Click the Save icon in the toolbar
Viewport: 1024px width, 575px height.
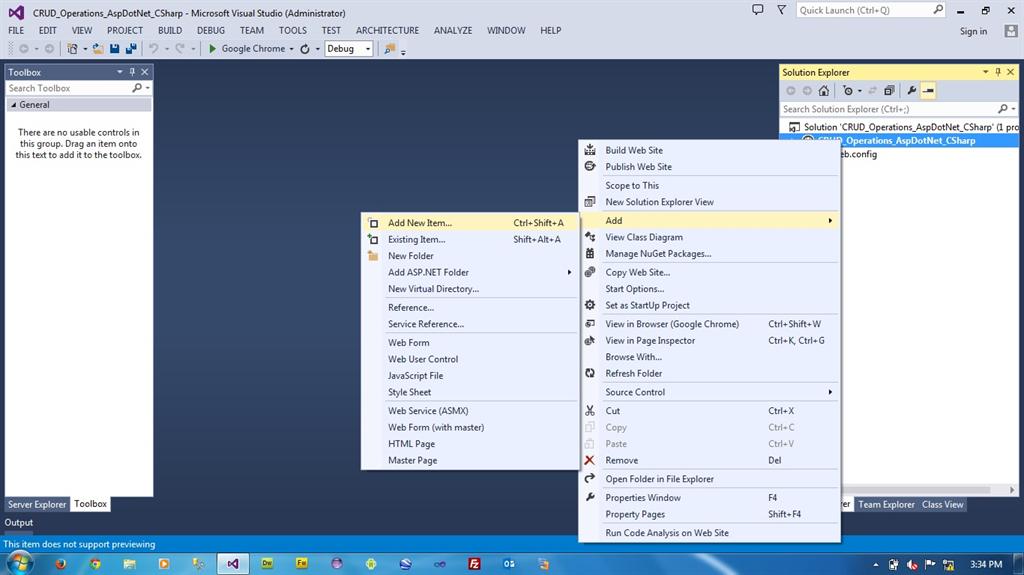click(x=115, y=48)
